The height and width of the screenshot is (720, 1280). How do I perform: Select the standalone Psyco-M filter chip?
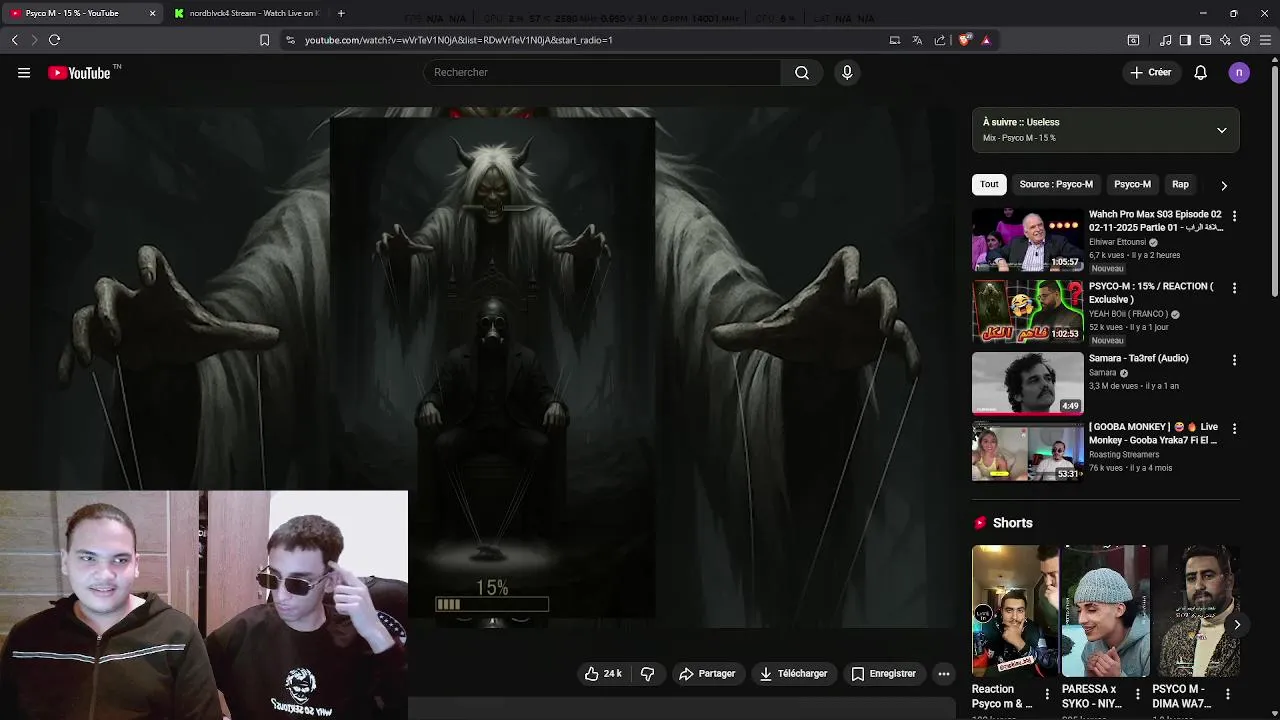point(1132,184)
